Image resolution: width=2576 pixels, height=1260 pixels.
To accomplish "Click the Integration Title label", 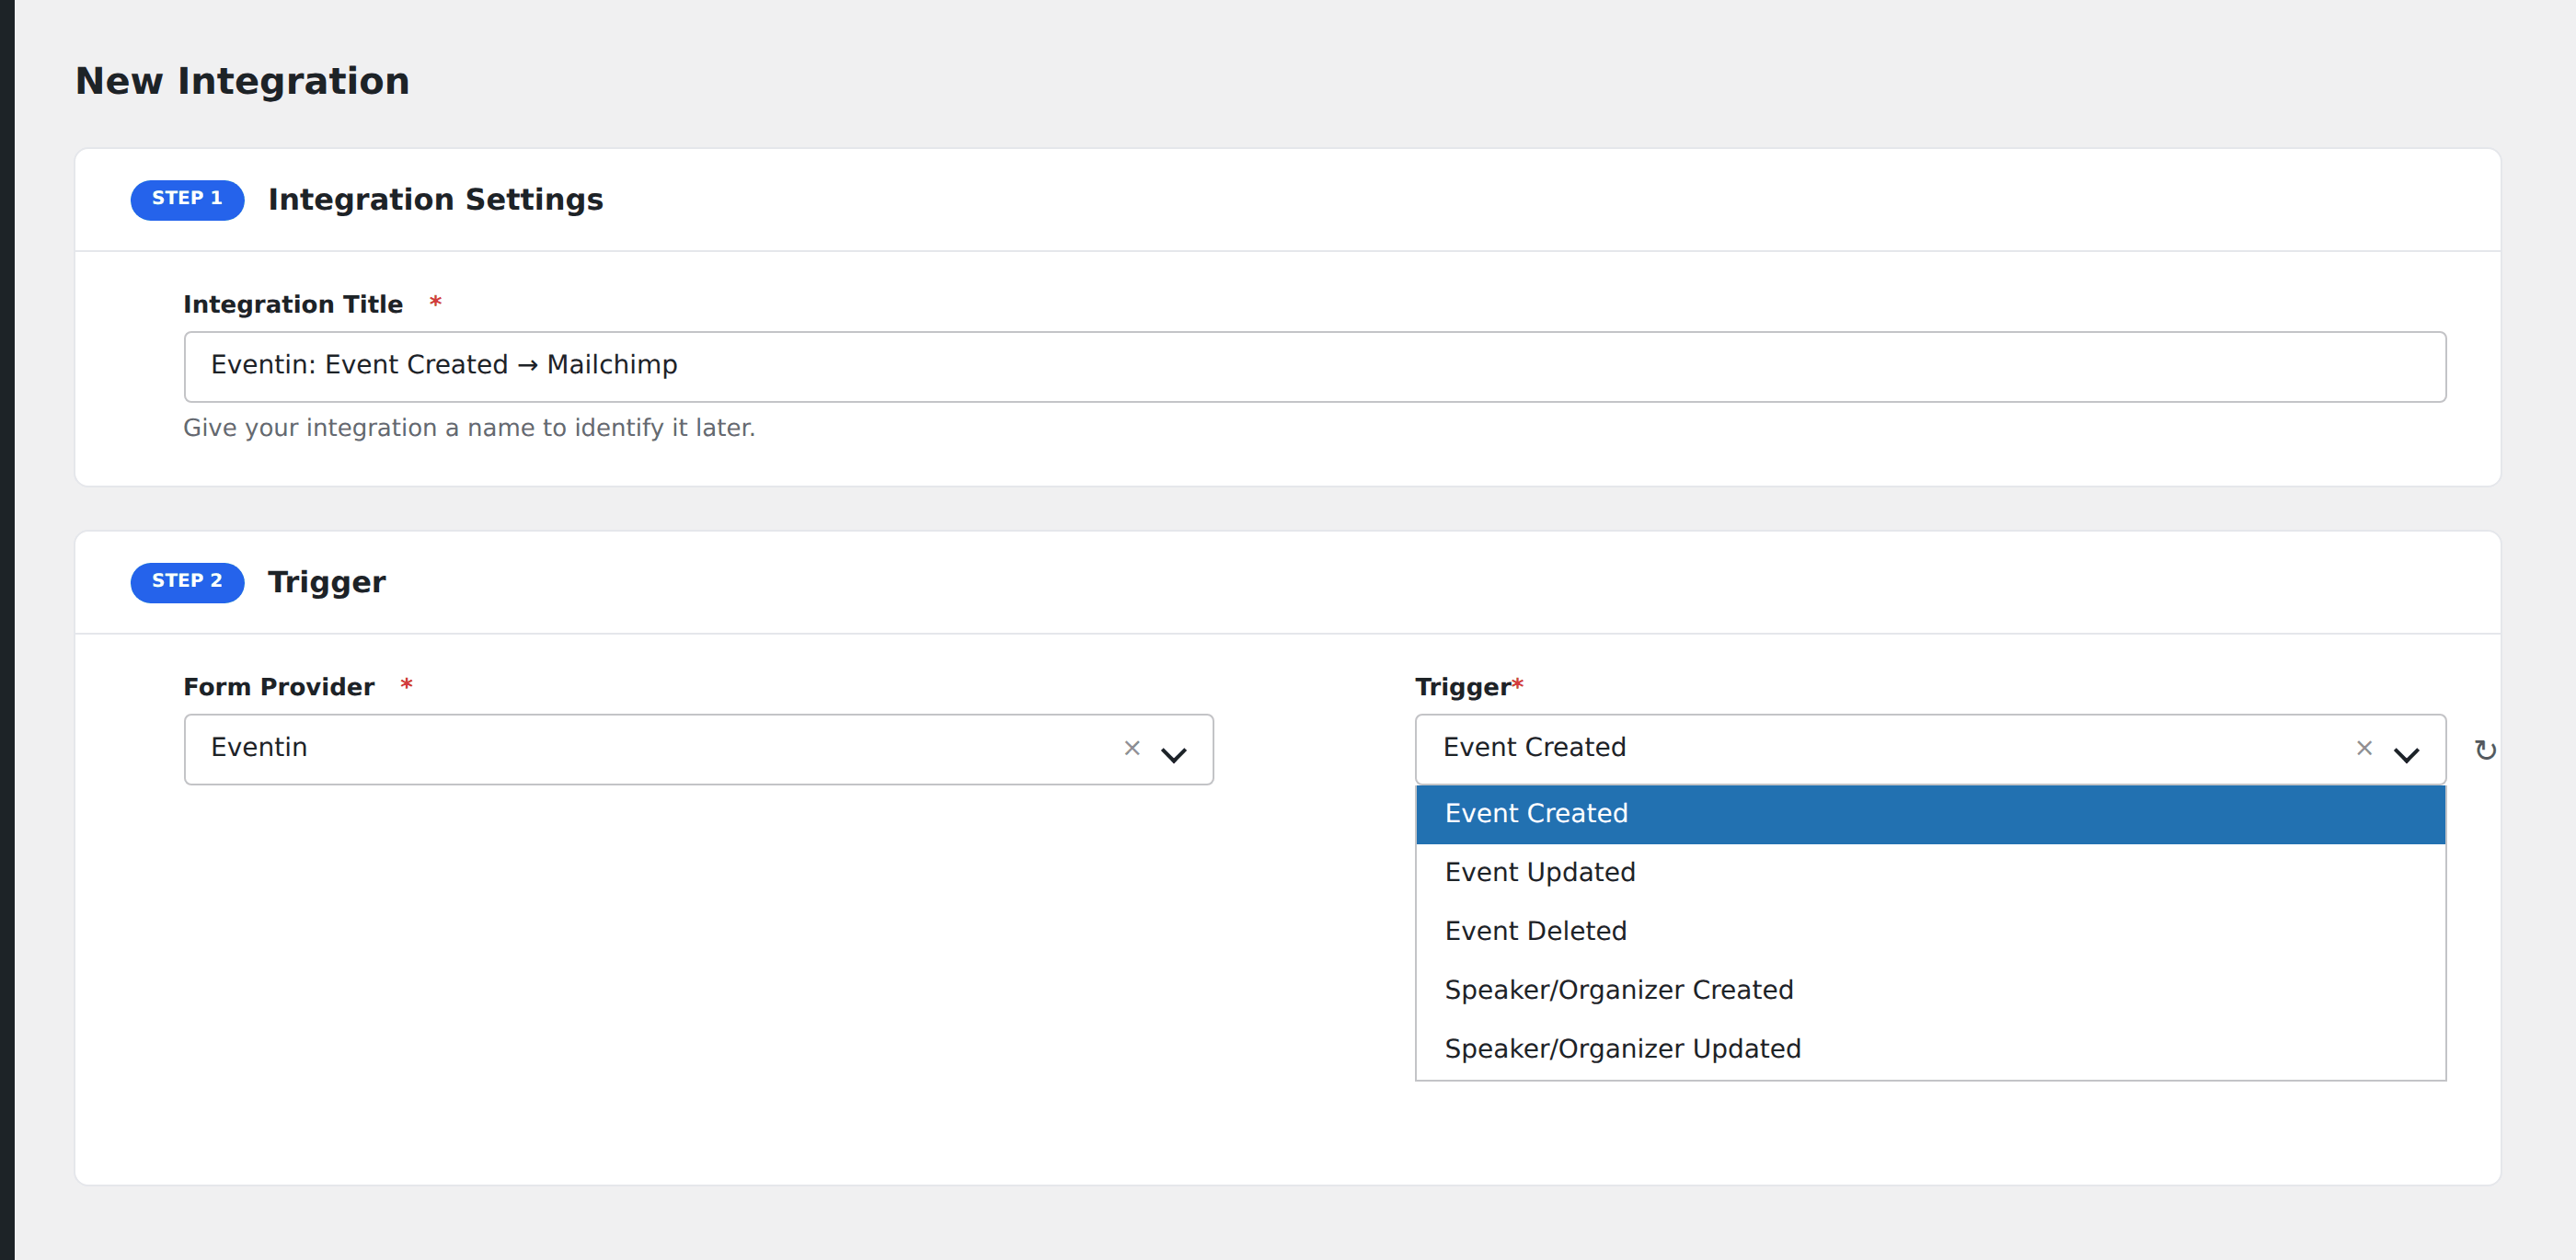I will [x=293, y=304].
